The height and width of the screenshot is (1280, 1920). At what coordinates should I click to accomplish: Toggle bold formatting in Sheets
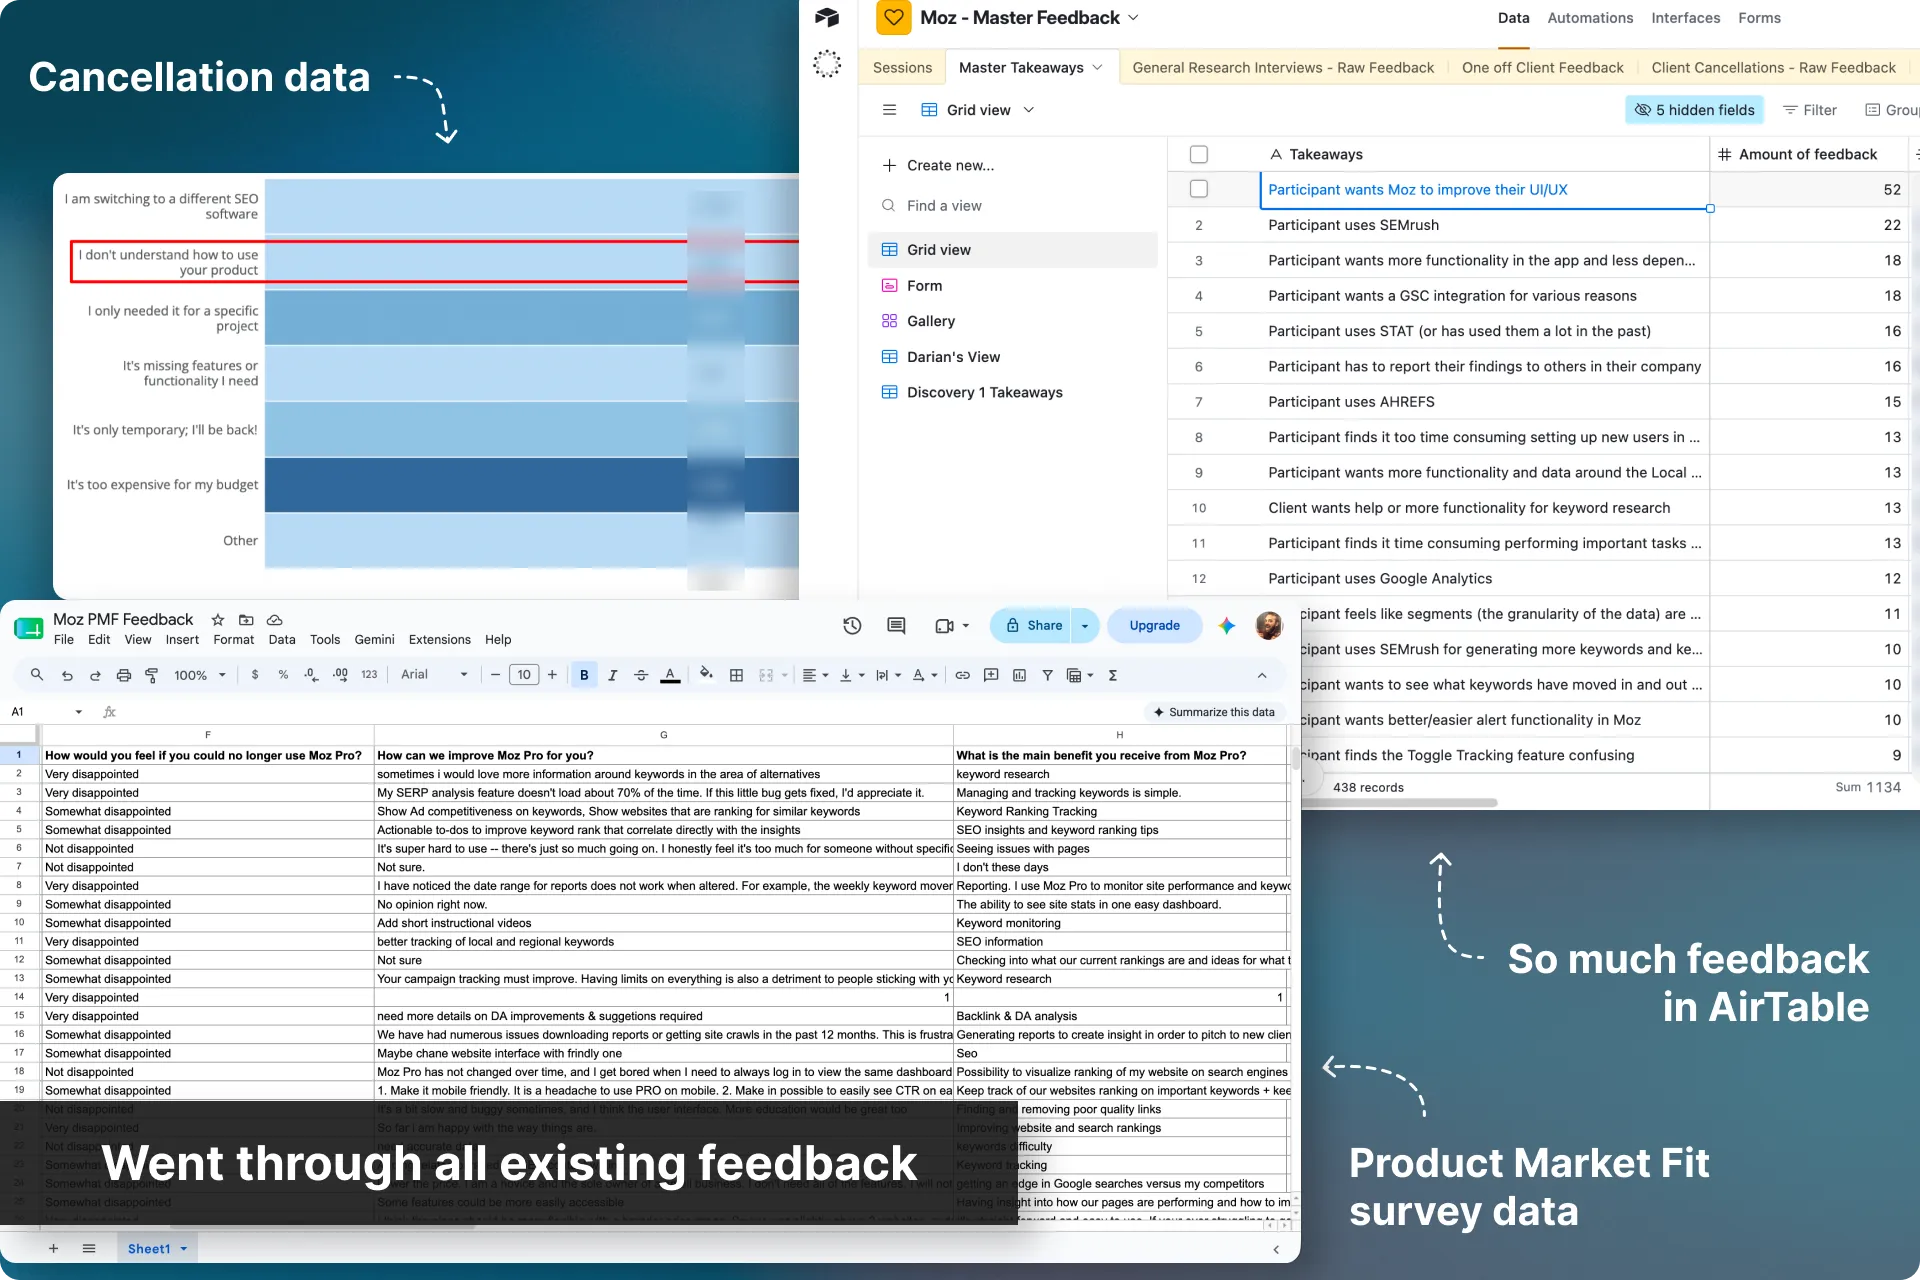[x=584, y=675]
